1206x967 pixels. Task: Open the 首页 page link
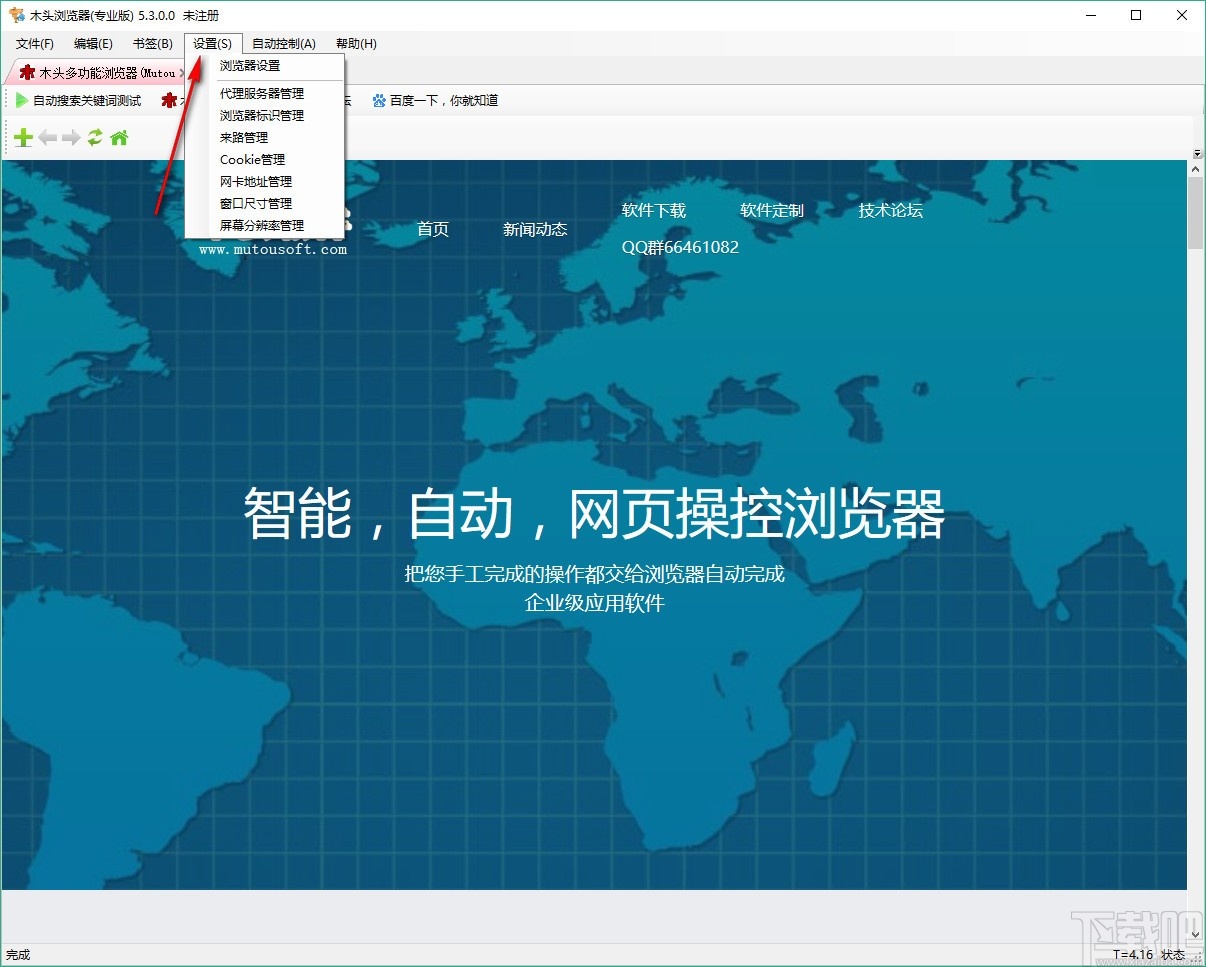click(x=433, y=229)
